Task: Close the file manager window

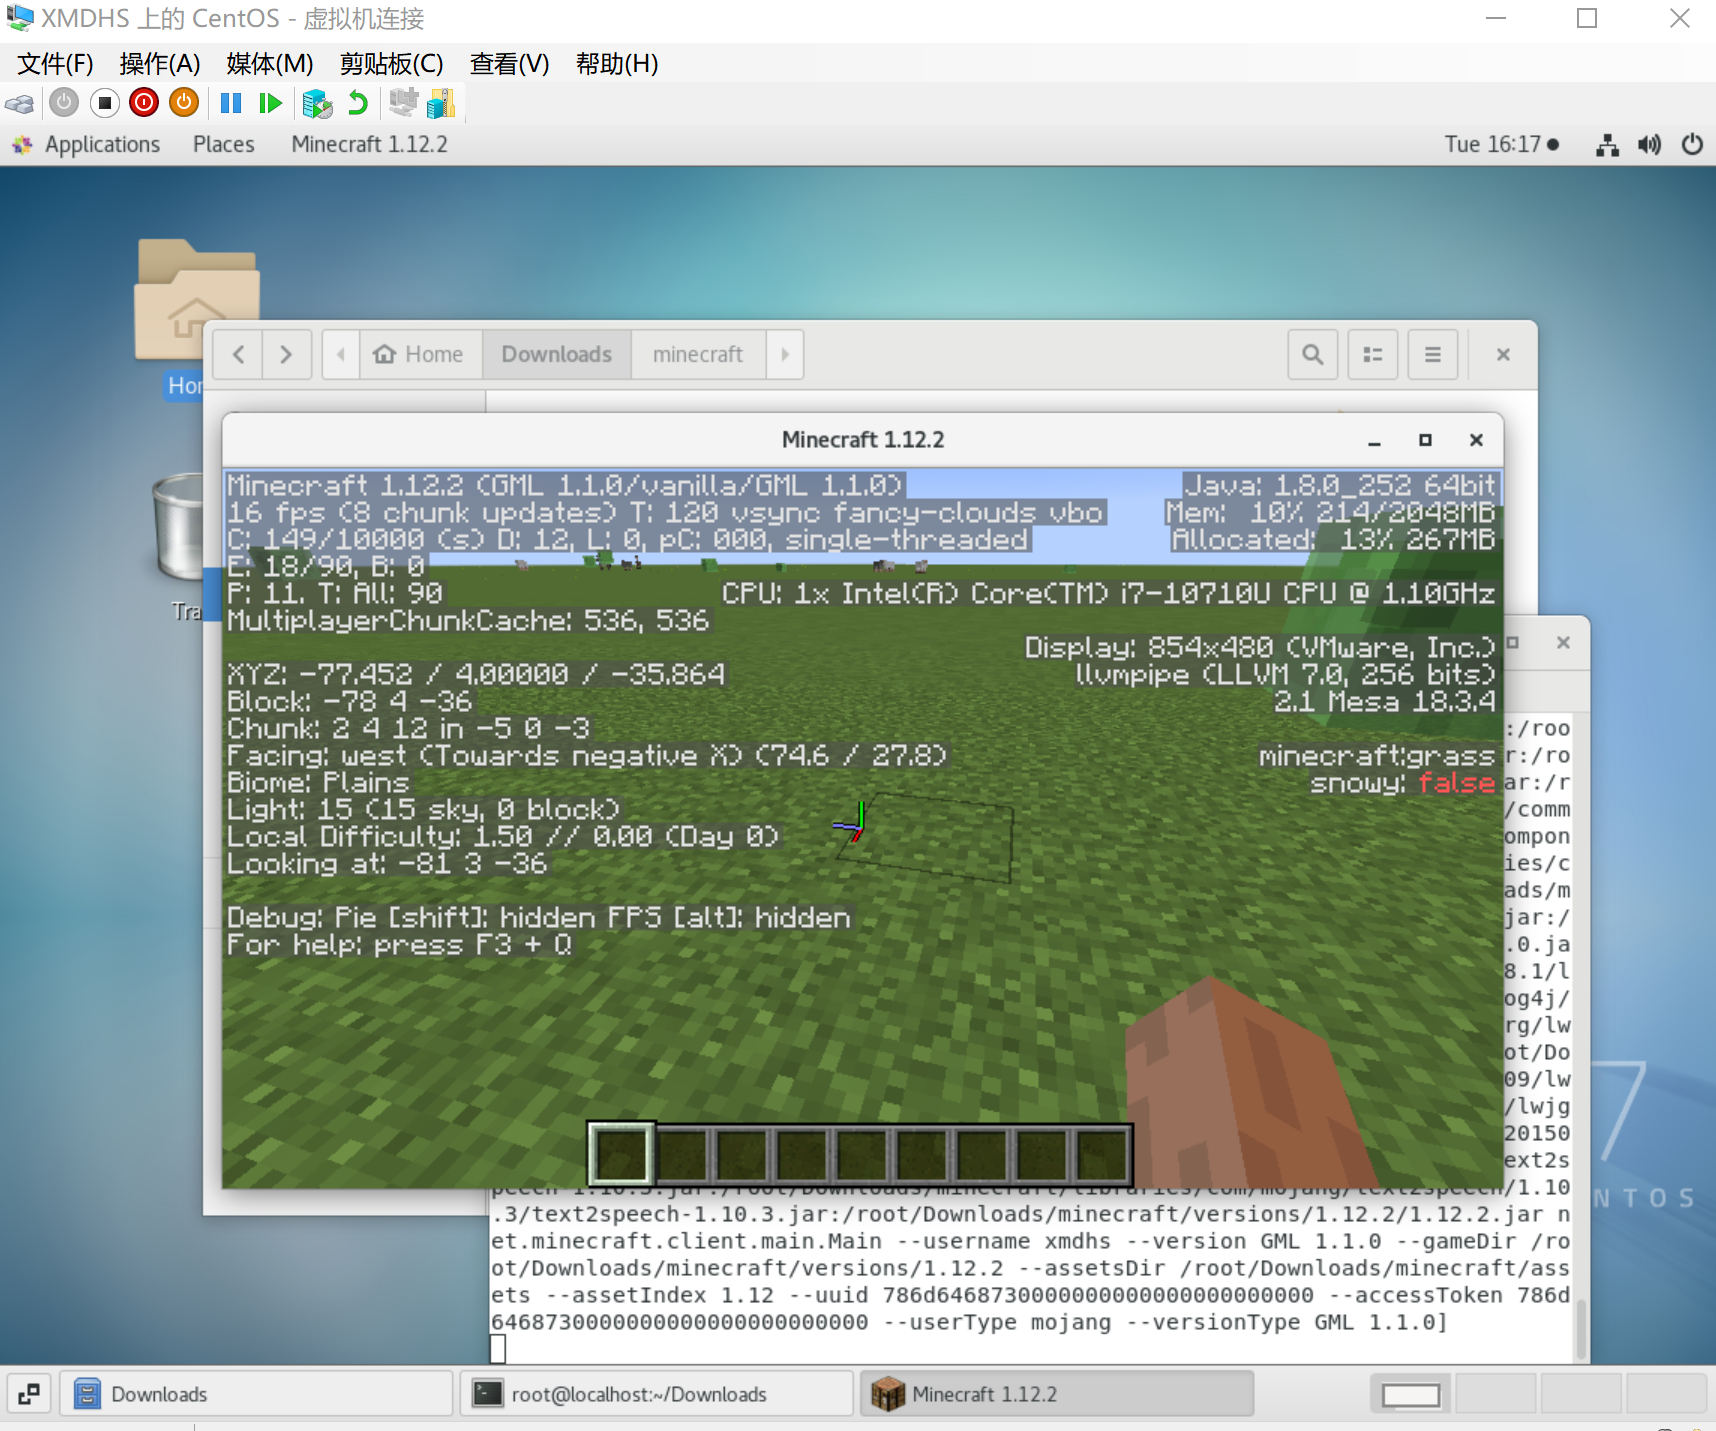Action: click(1503, 355)
